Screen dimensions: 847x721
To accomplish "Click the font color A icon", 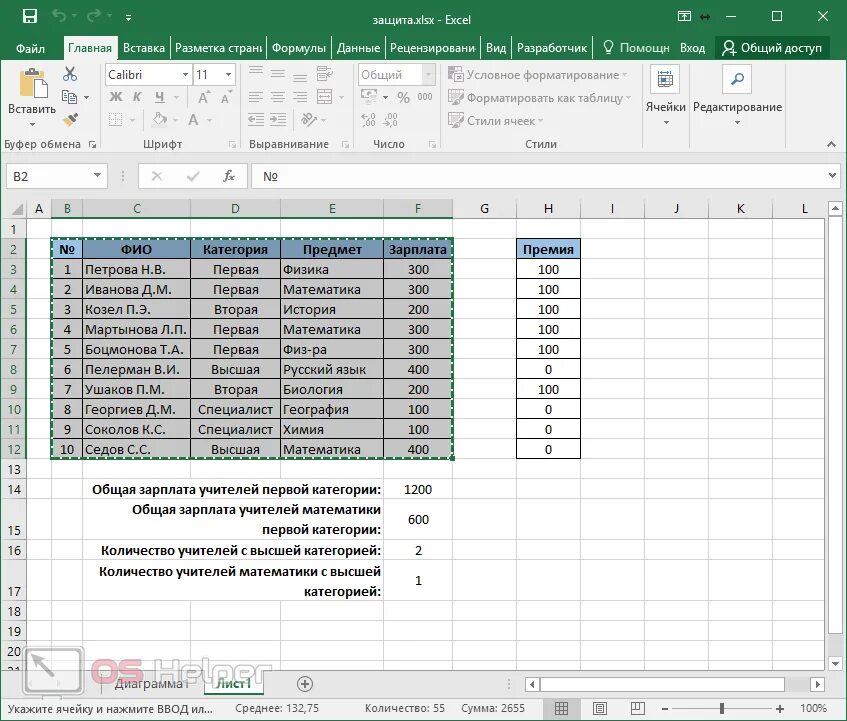I will [x=193, y=120].
